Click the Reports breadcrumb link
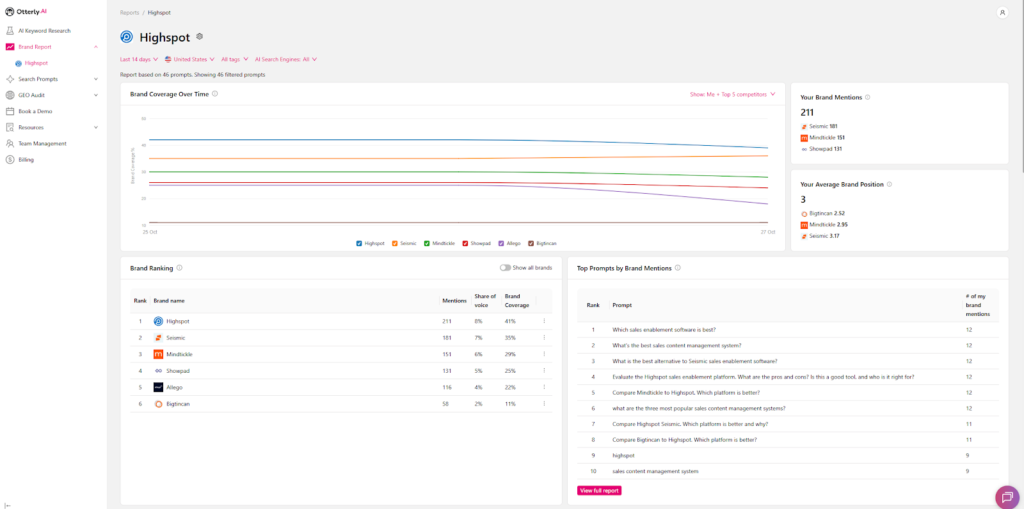The image size is (1024, 509). pos(130,12)
